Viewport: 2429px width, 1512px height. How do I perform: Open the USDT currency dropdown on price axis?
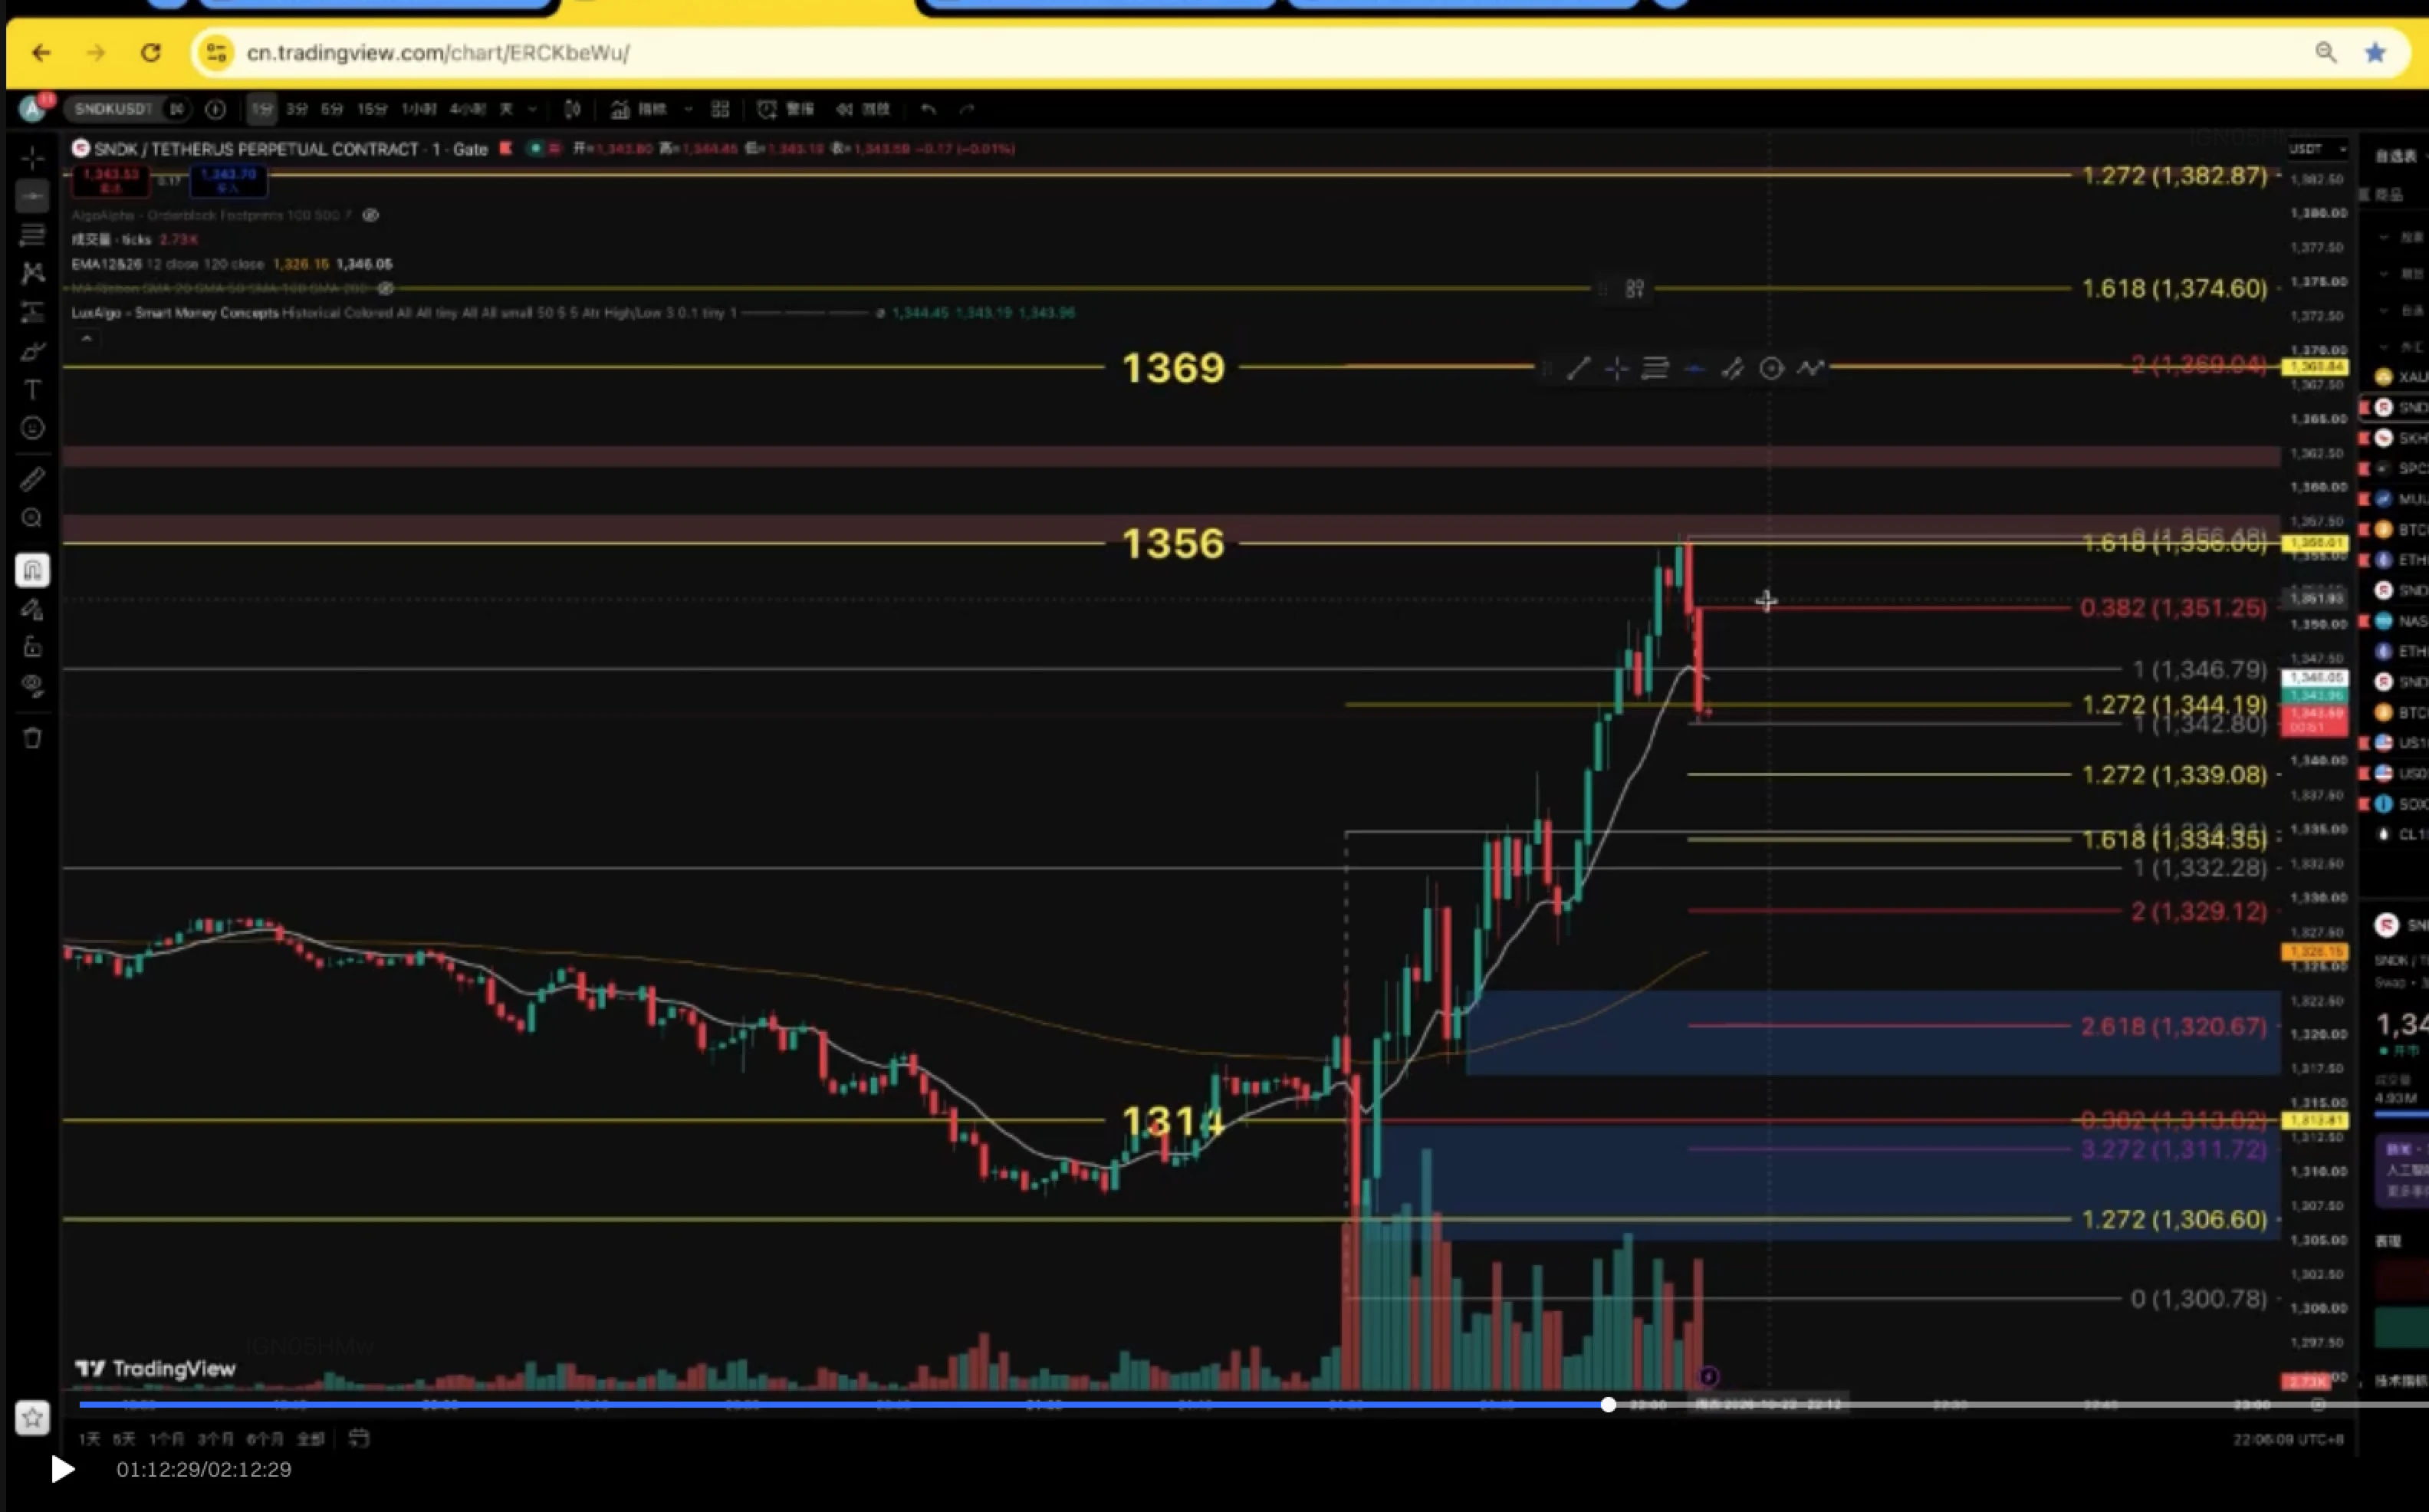pos(2316,149)
